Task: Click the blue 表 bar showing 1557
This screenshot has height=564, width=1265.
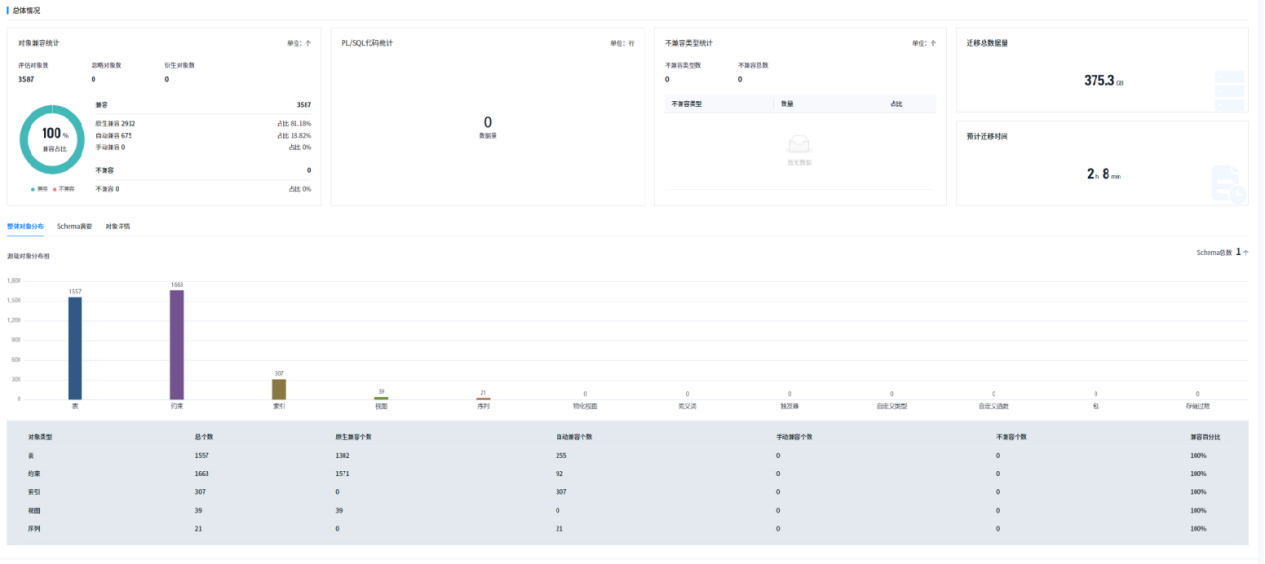Action: [x=75, y=348]
